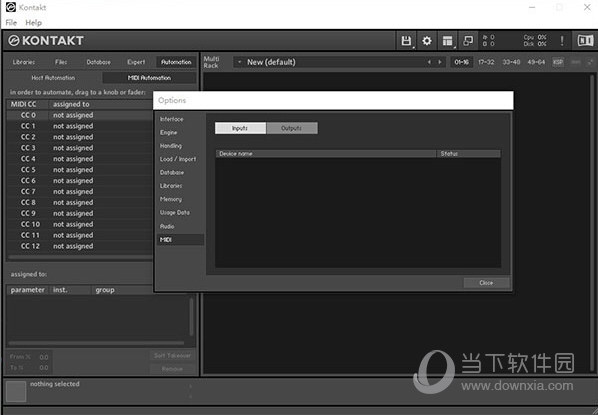
Task: Select the MIDI options page
Action: 180,240
